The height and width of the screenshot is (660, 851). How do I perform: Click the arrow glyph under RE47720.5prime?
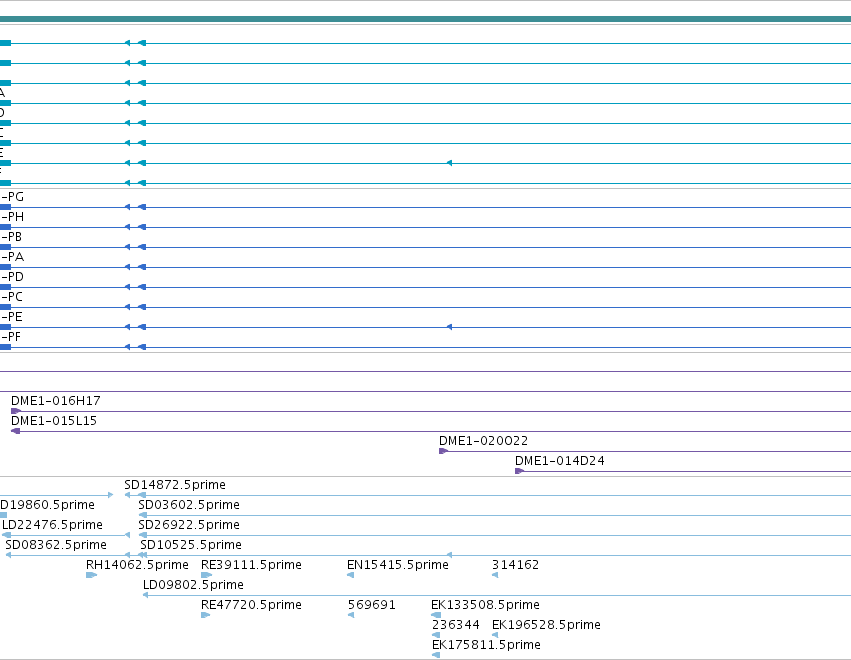[205, 615]
